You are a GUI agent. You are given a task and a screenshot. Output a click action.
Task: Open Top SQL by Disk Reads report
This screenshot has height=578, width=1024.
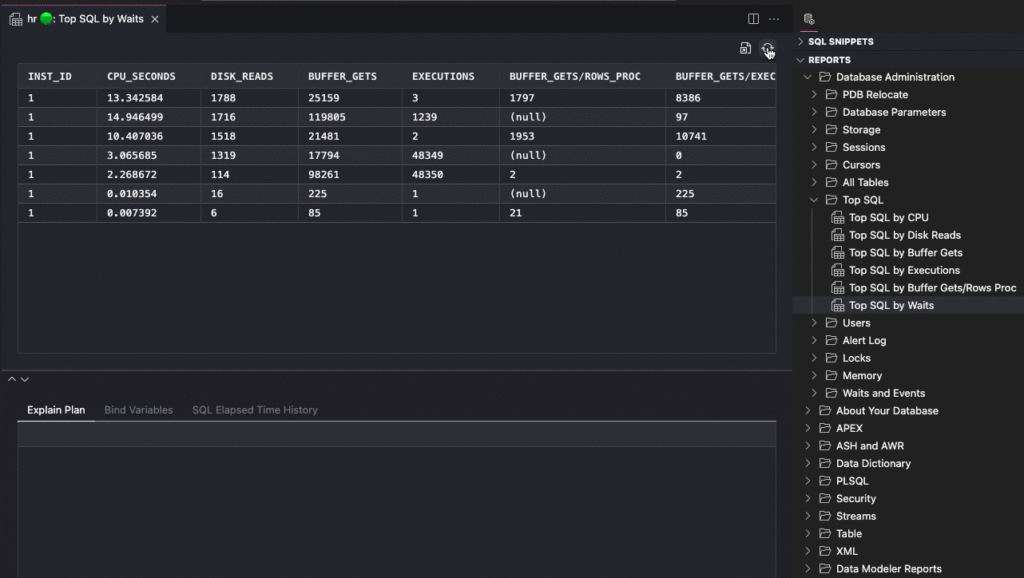pos(904,235)
